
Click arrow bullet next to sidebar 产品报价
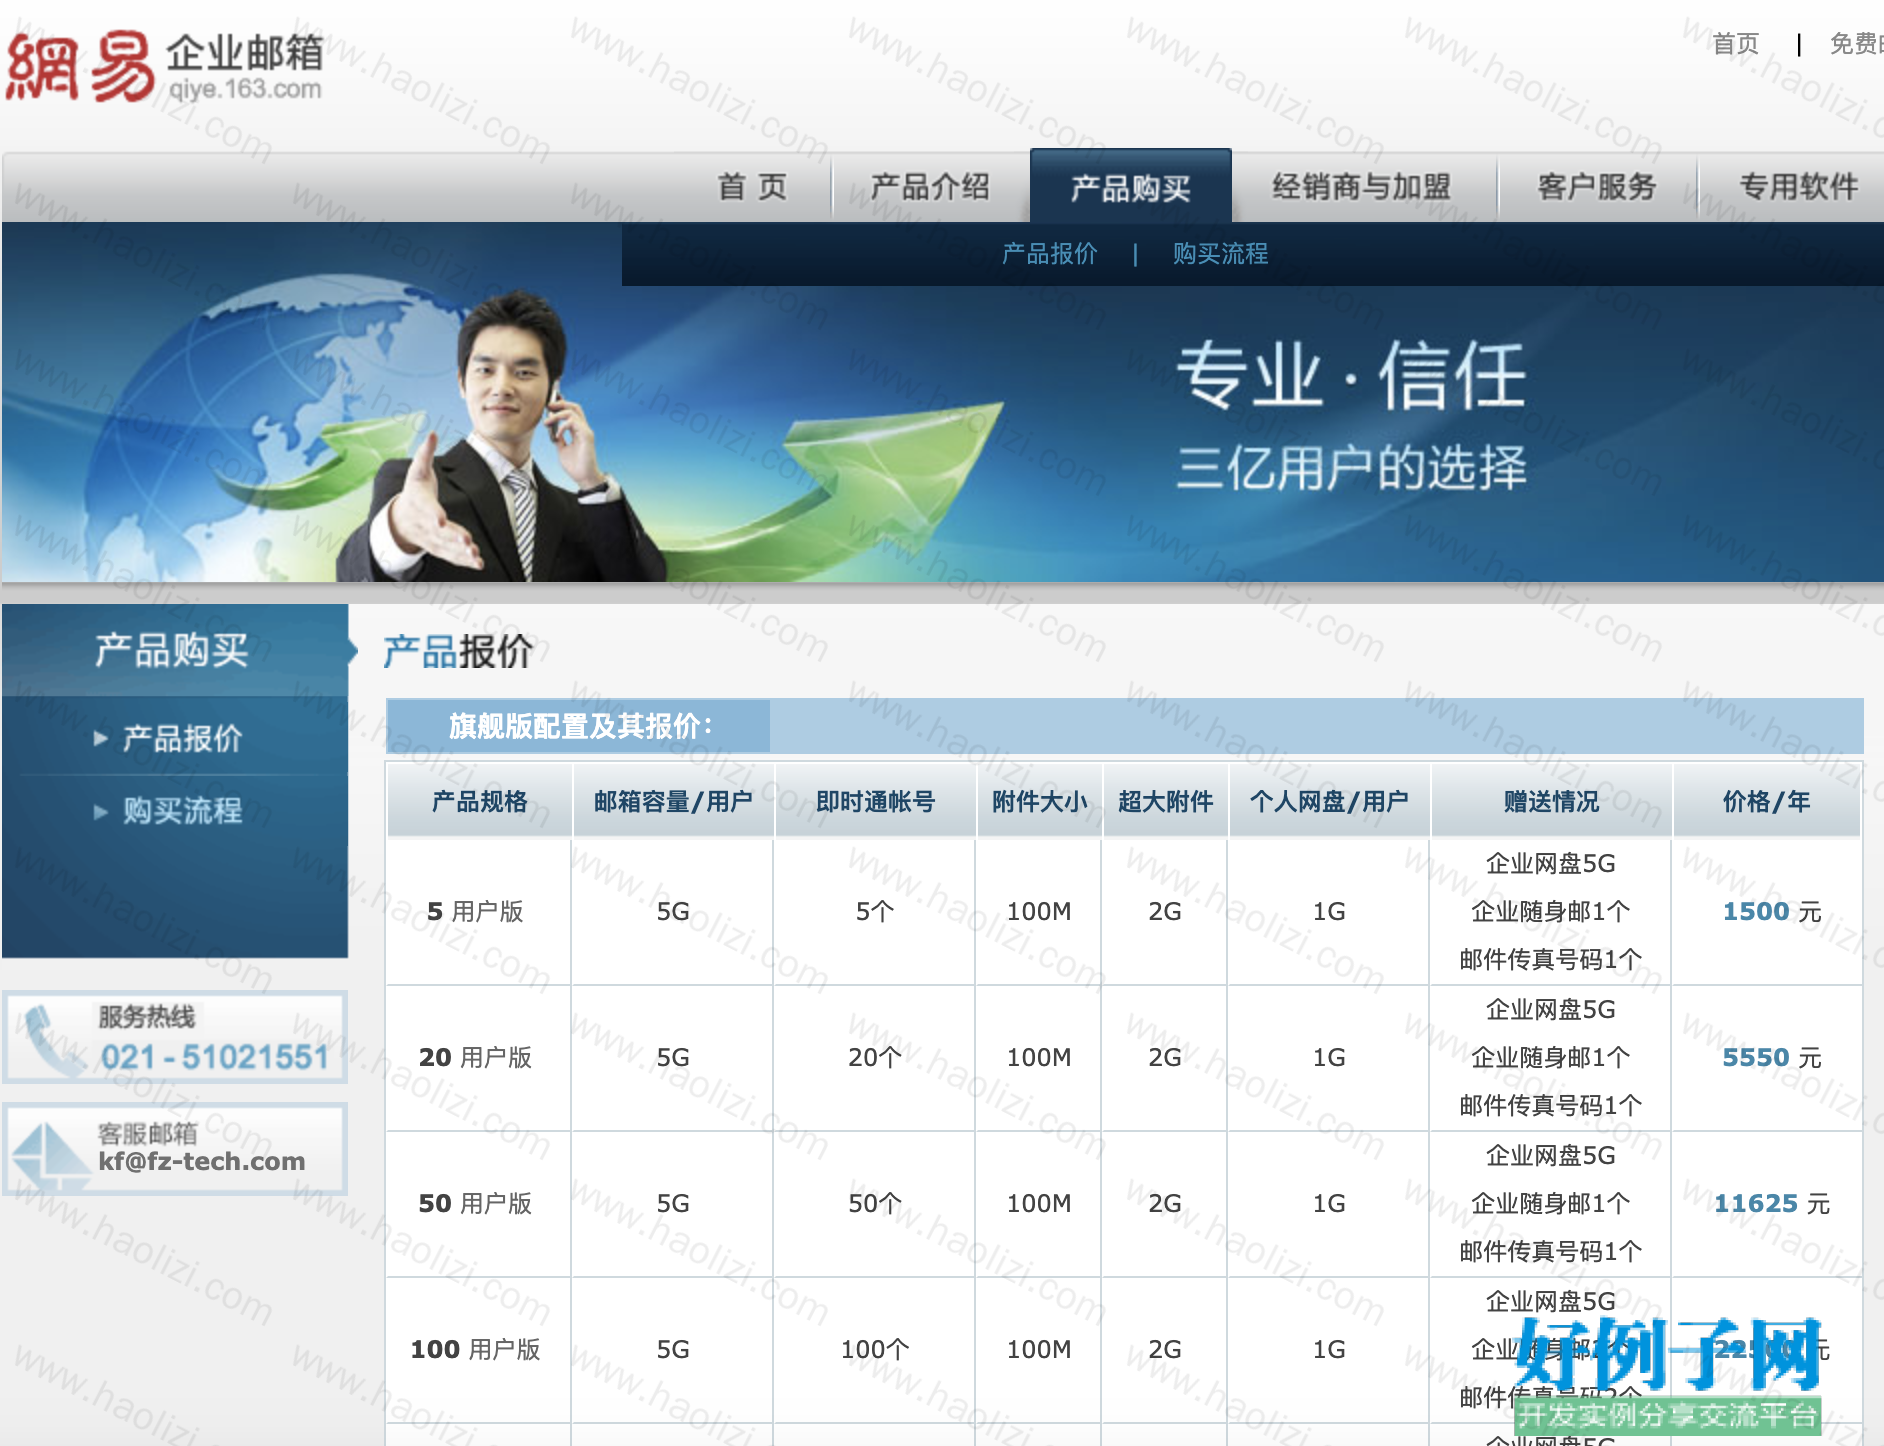pos(100,739)
